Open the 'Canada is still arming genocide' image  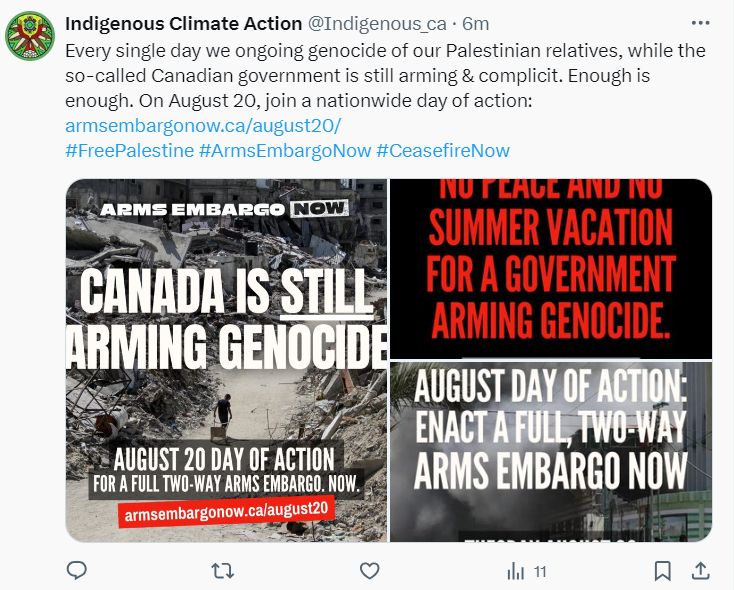[x=226, y=360]
